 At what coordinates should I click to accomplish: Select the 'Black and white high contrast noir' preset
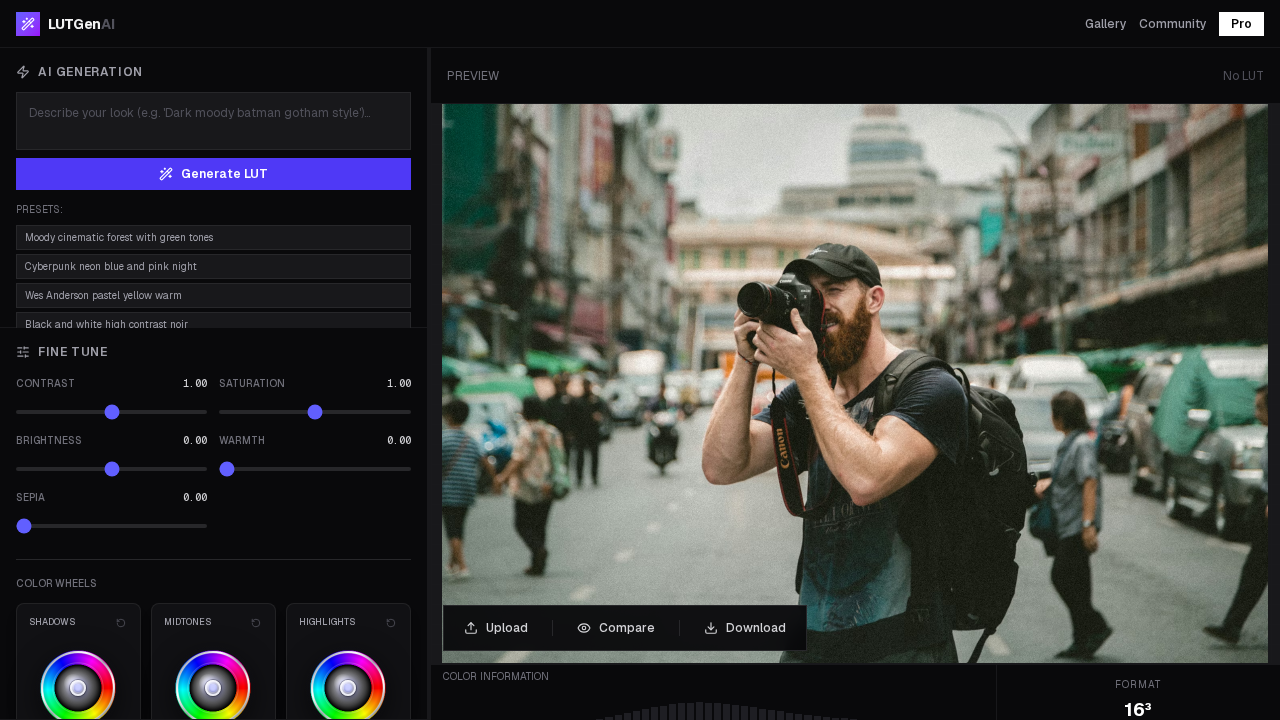(x=213, y=323)
